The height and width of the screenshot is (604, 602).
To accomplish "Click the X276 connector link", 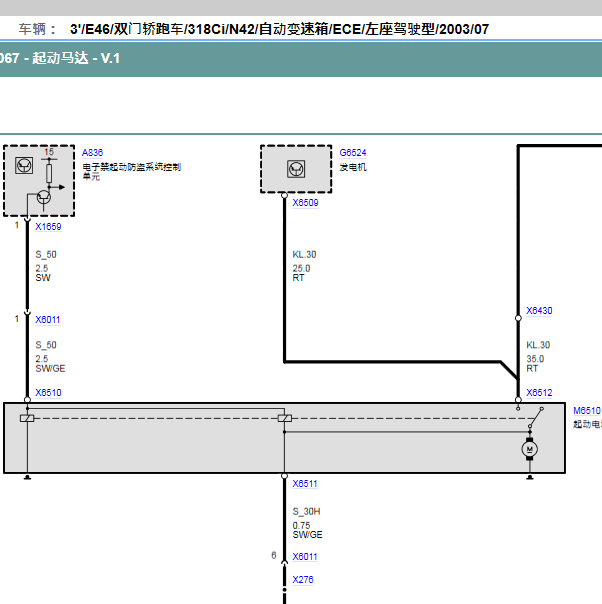I will point(302,579).
